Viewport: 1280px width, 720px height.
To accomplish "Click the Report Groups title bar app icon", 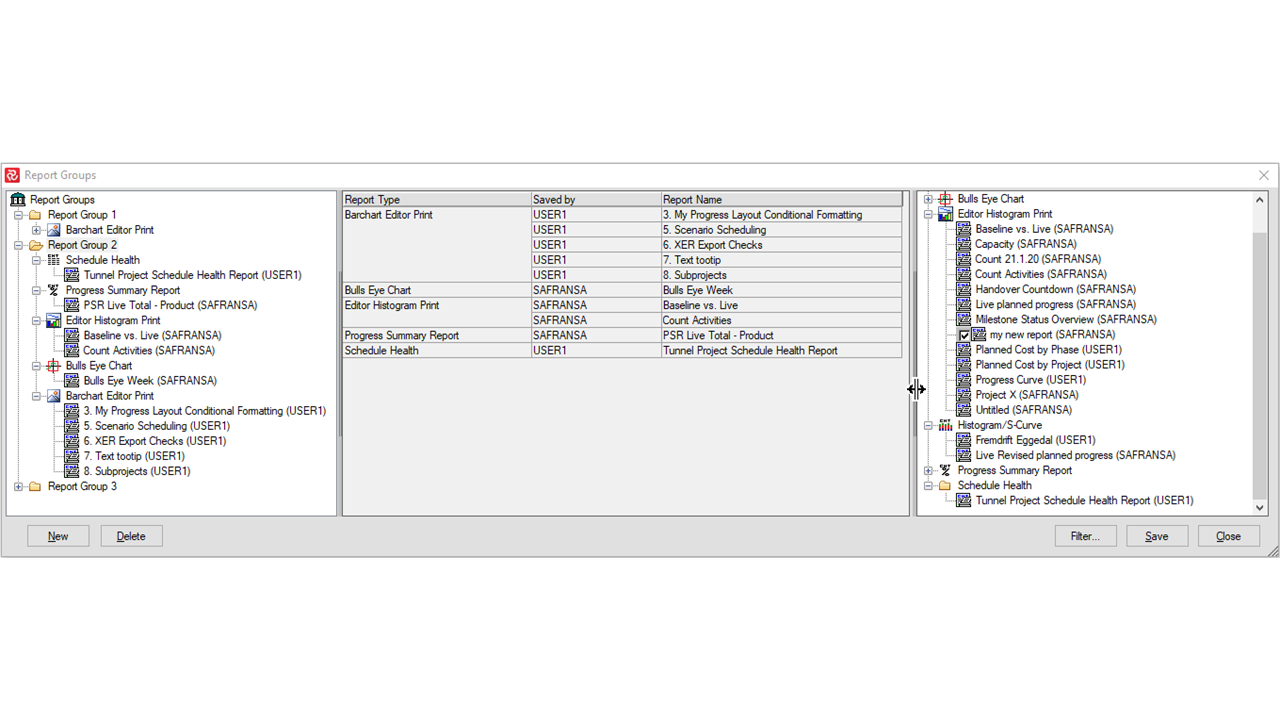I will click(12, 175).
